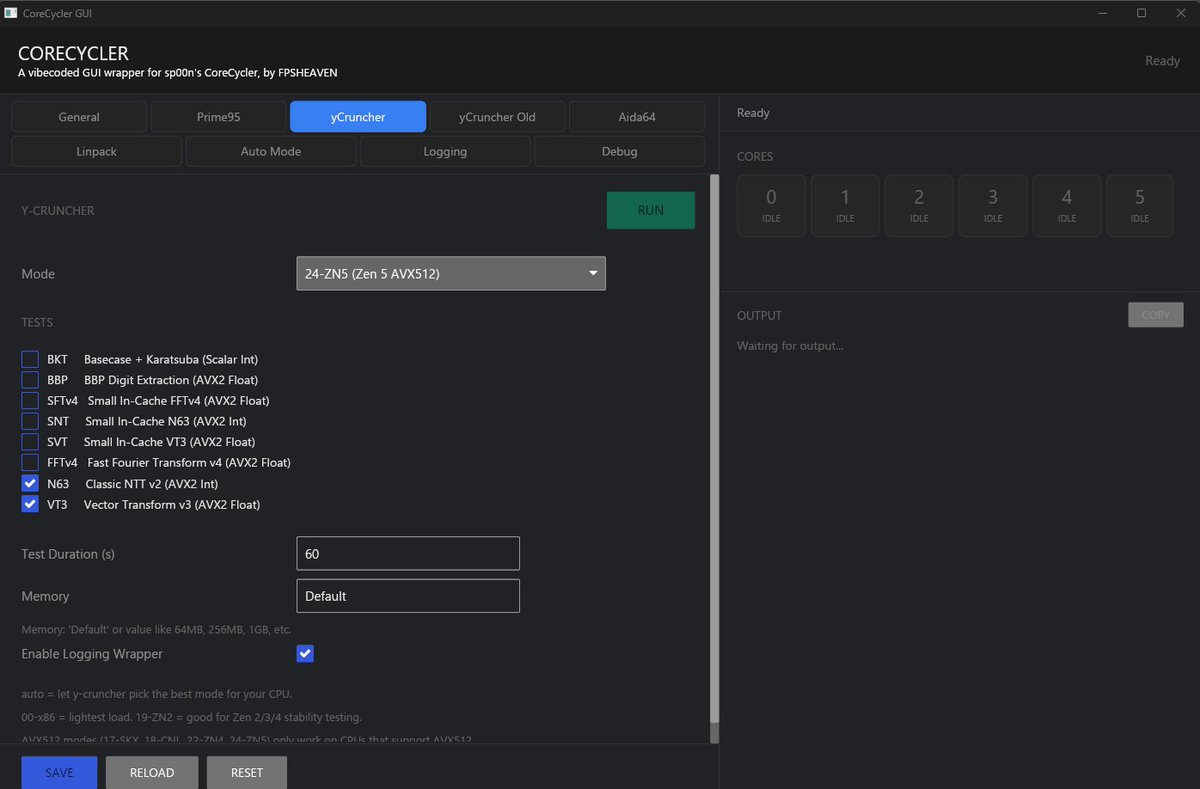Copy output with the COPY button
The image size is (1200, 789).
(x=1155, y=315)
